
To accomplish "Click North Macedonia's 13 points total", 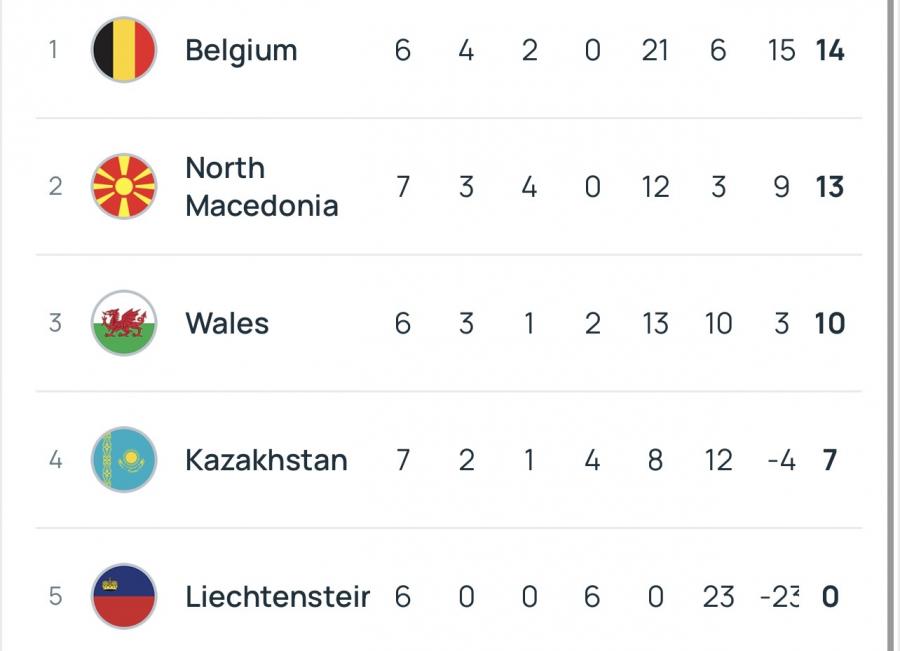I will point(830,187).
